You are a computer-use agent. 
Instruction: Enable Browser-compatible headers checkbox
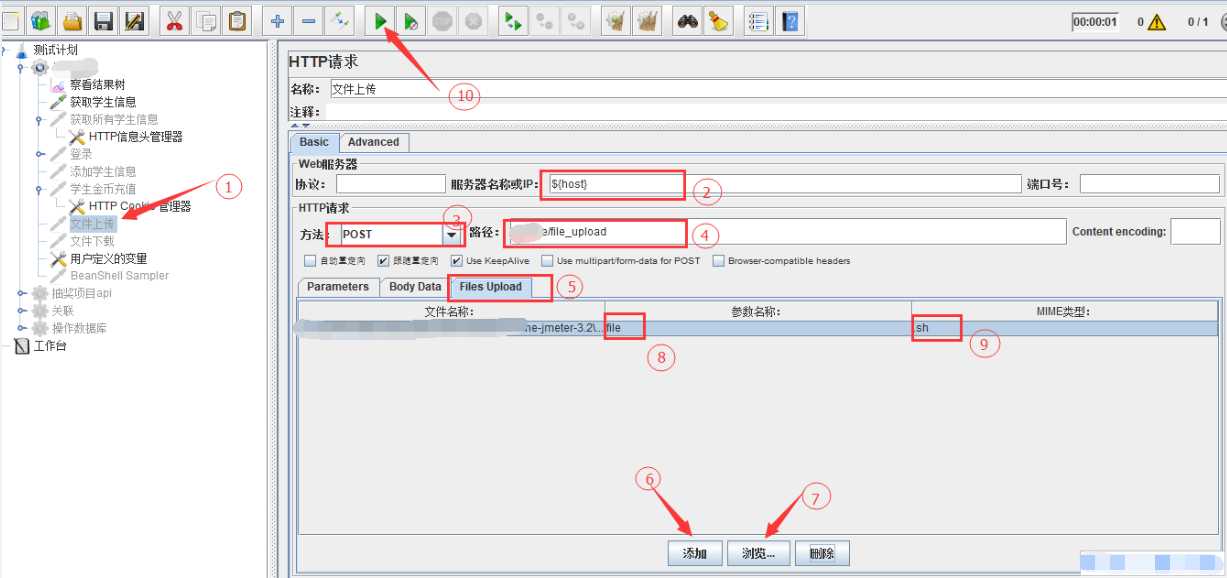(719, 261)
